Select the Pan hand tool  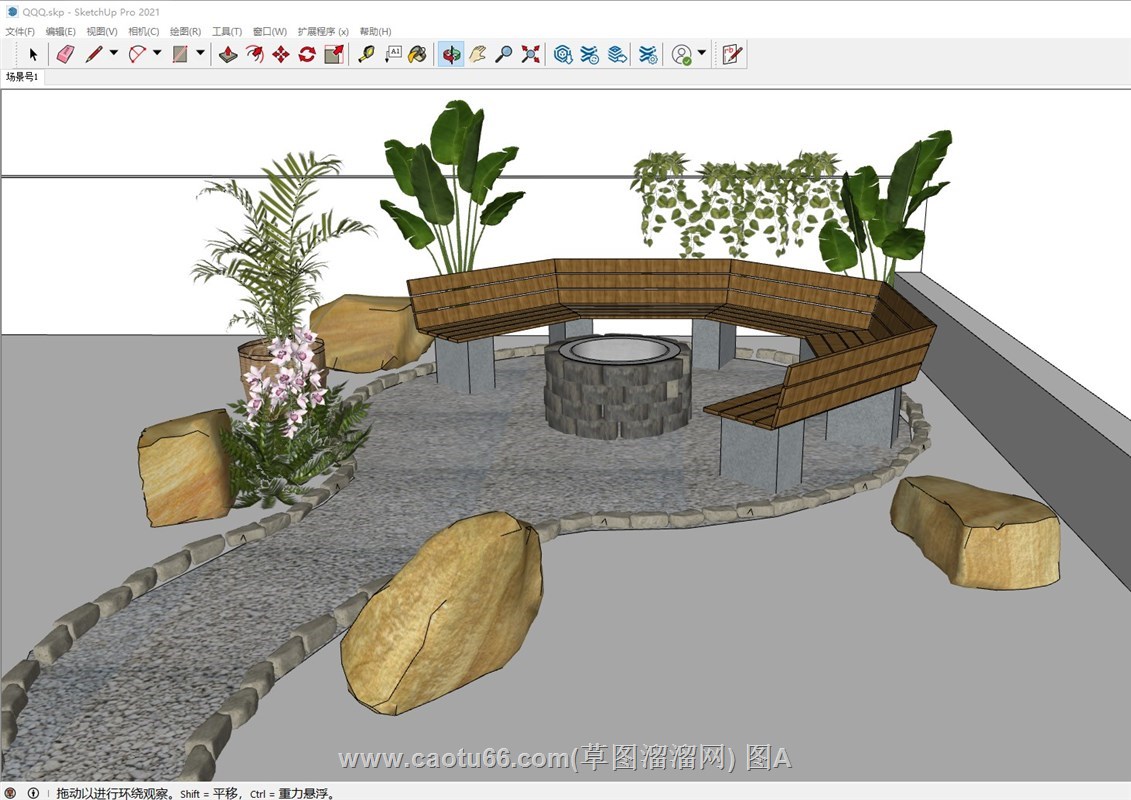pyautogui.click(x=478, y=54)
